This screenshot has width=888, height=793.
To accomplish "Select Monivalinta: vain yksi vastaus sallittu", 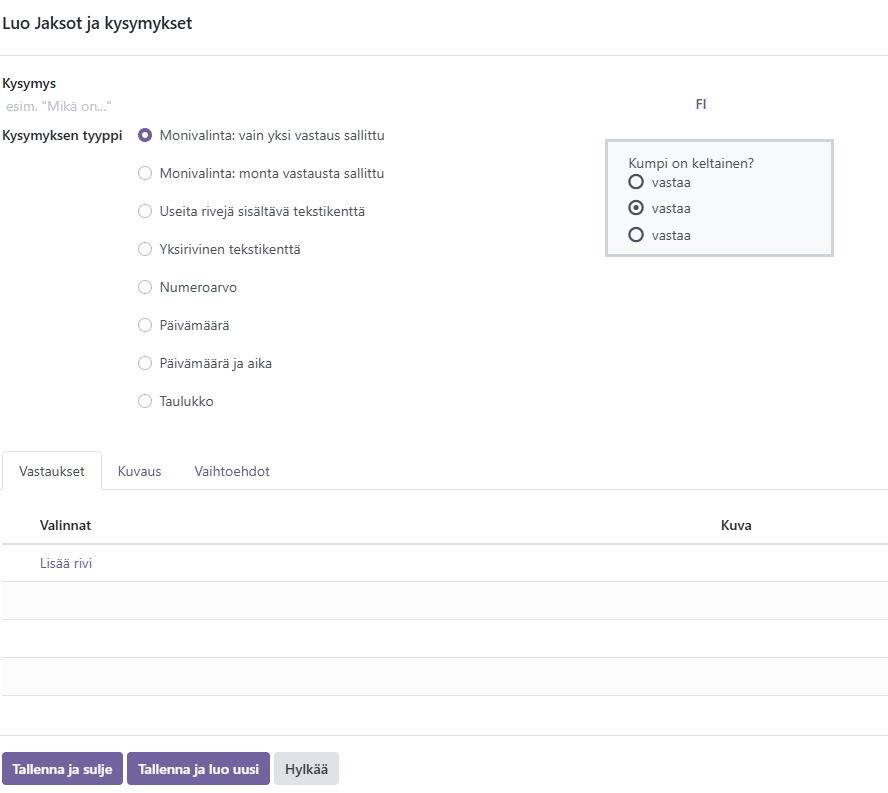I will coord(145,135).
